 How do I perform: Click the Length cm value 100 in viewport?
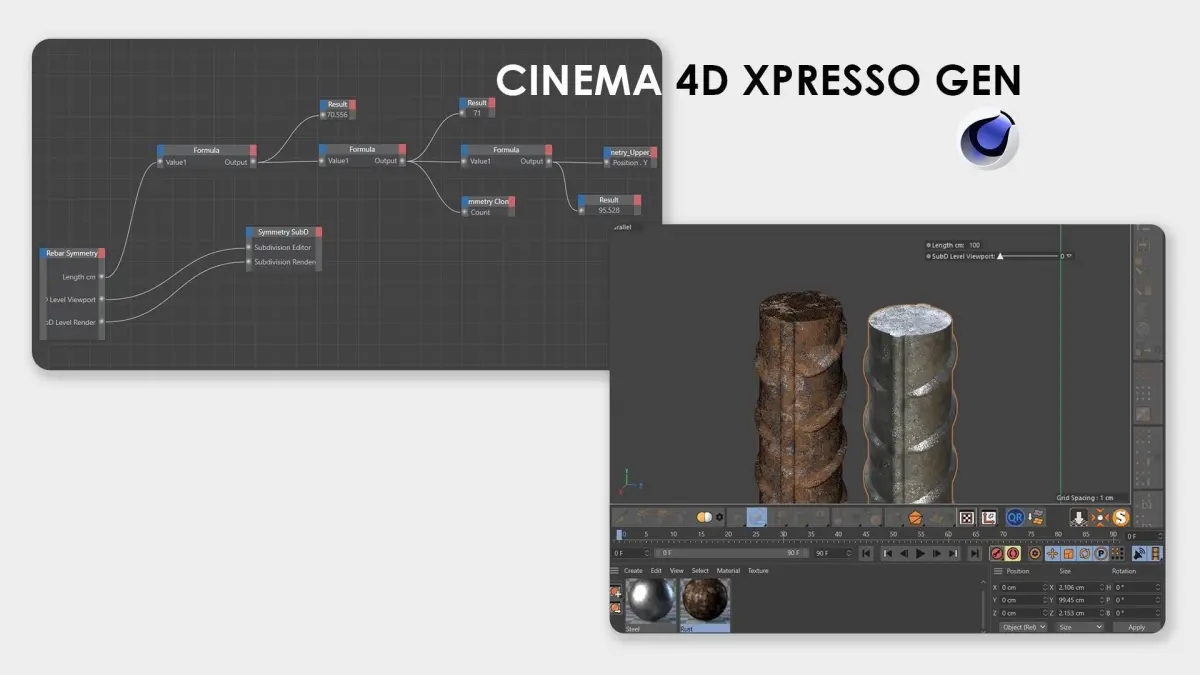pos(974,244)
